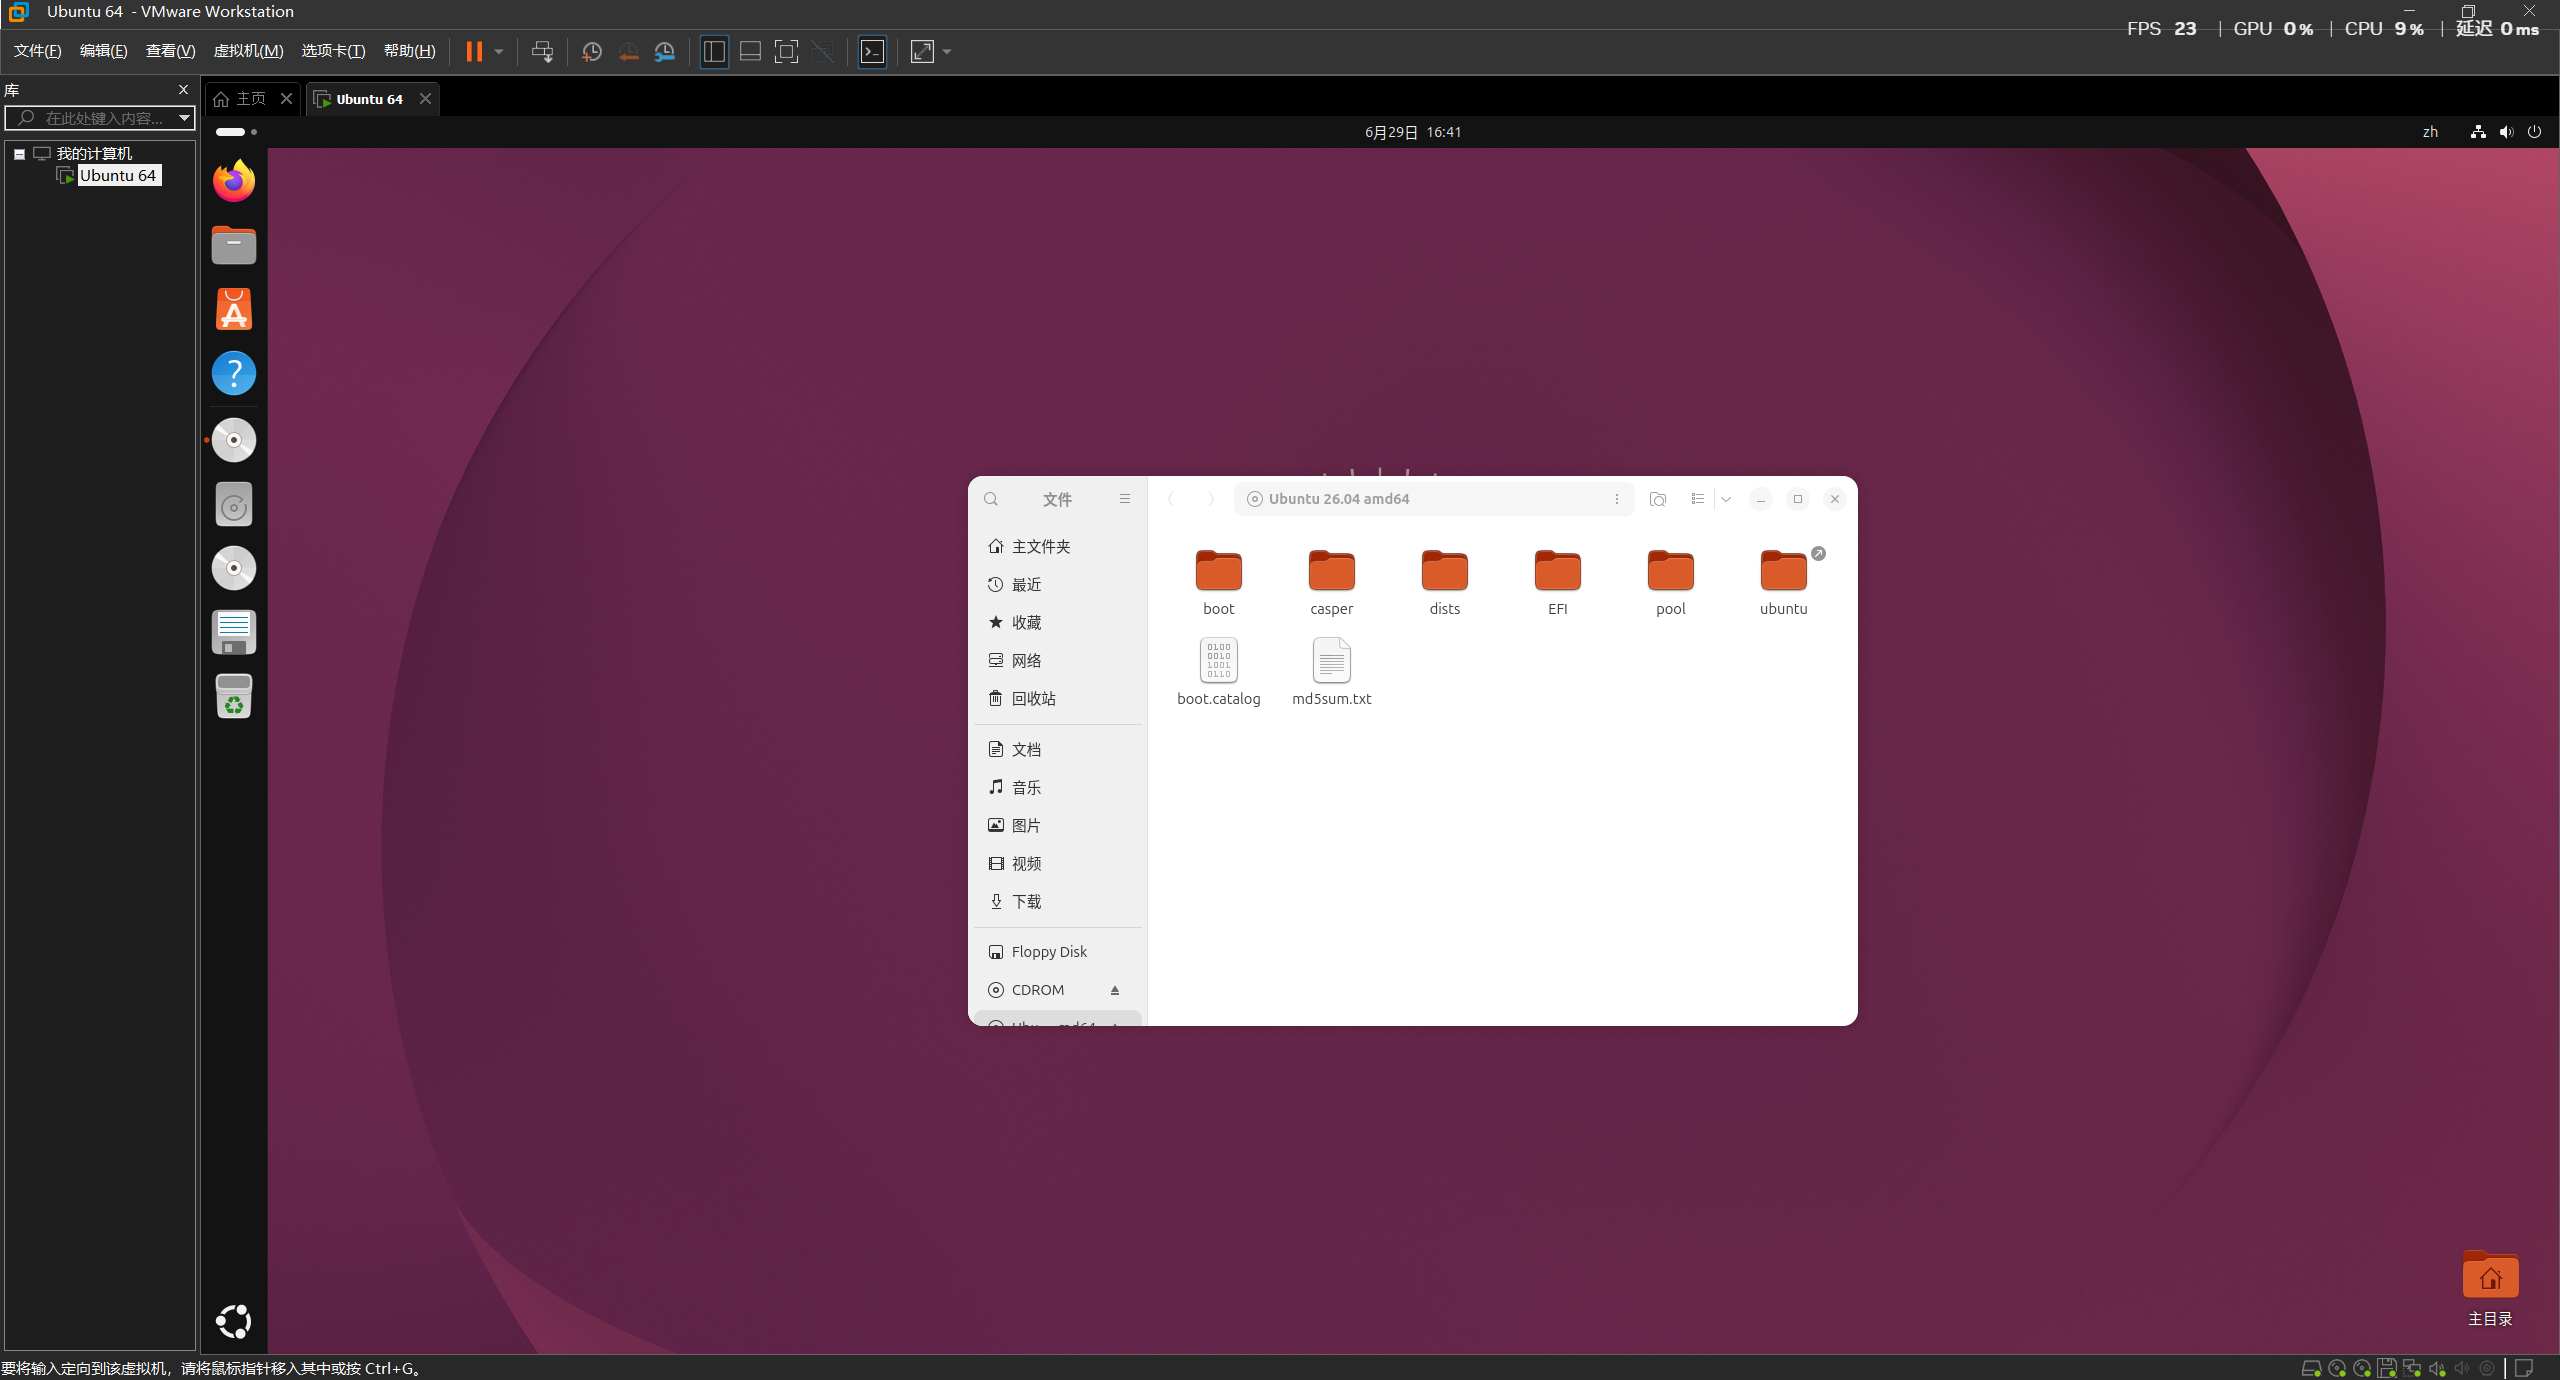The width and height of the screenshot is (2560, 1380).
Task: Send Ctrl+Alt+Del to the virtual machine
Action: [x=542, y=52]
